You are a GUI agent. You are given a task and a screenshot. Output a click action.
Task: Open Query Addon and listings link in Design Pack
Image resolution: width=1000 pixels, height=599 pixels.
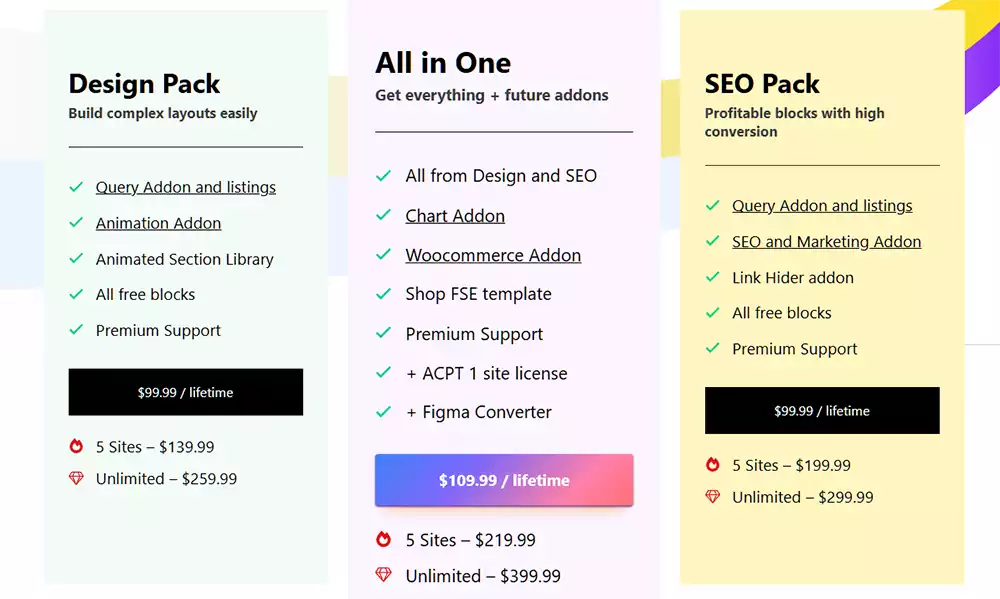pos(185,187)
